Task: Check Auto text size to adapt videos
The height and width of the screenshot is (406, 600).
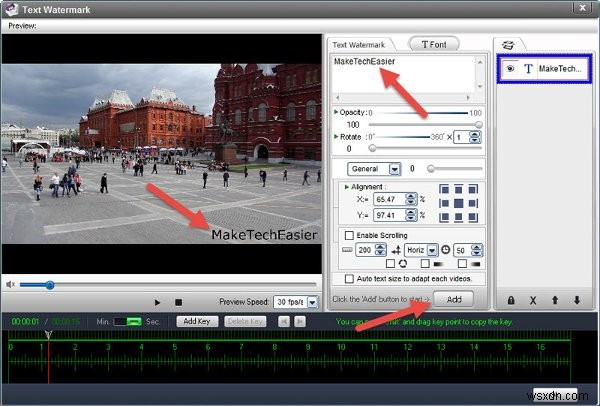Action: (349, 279)
